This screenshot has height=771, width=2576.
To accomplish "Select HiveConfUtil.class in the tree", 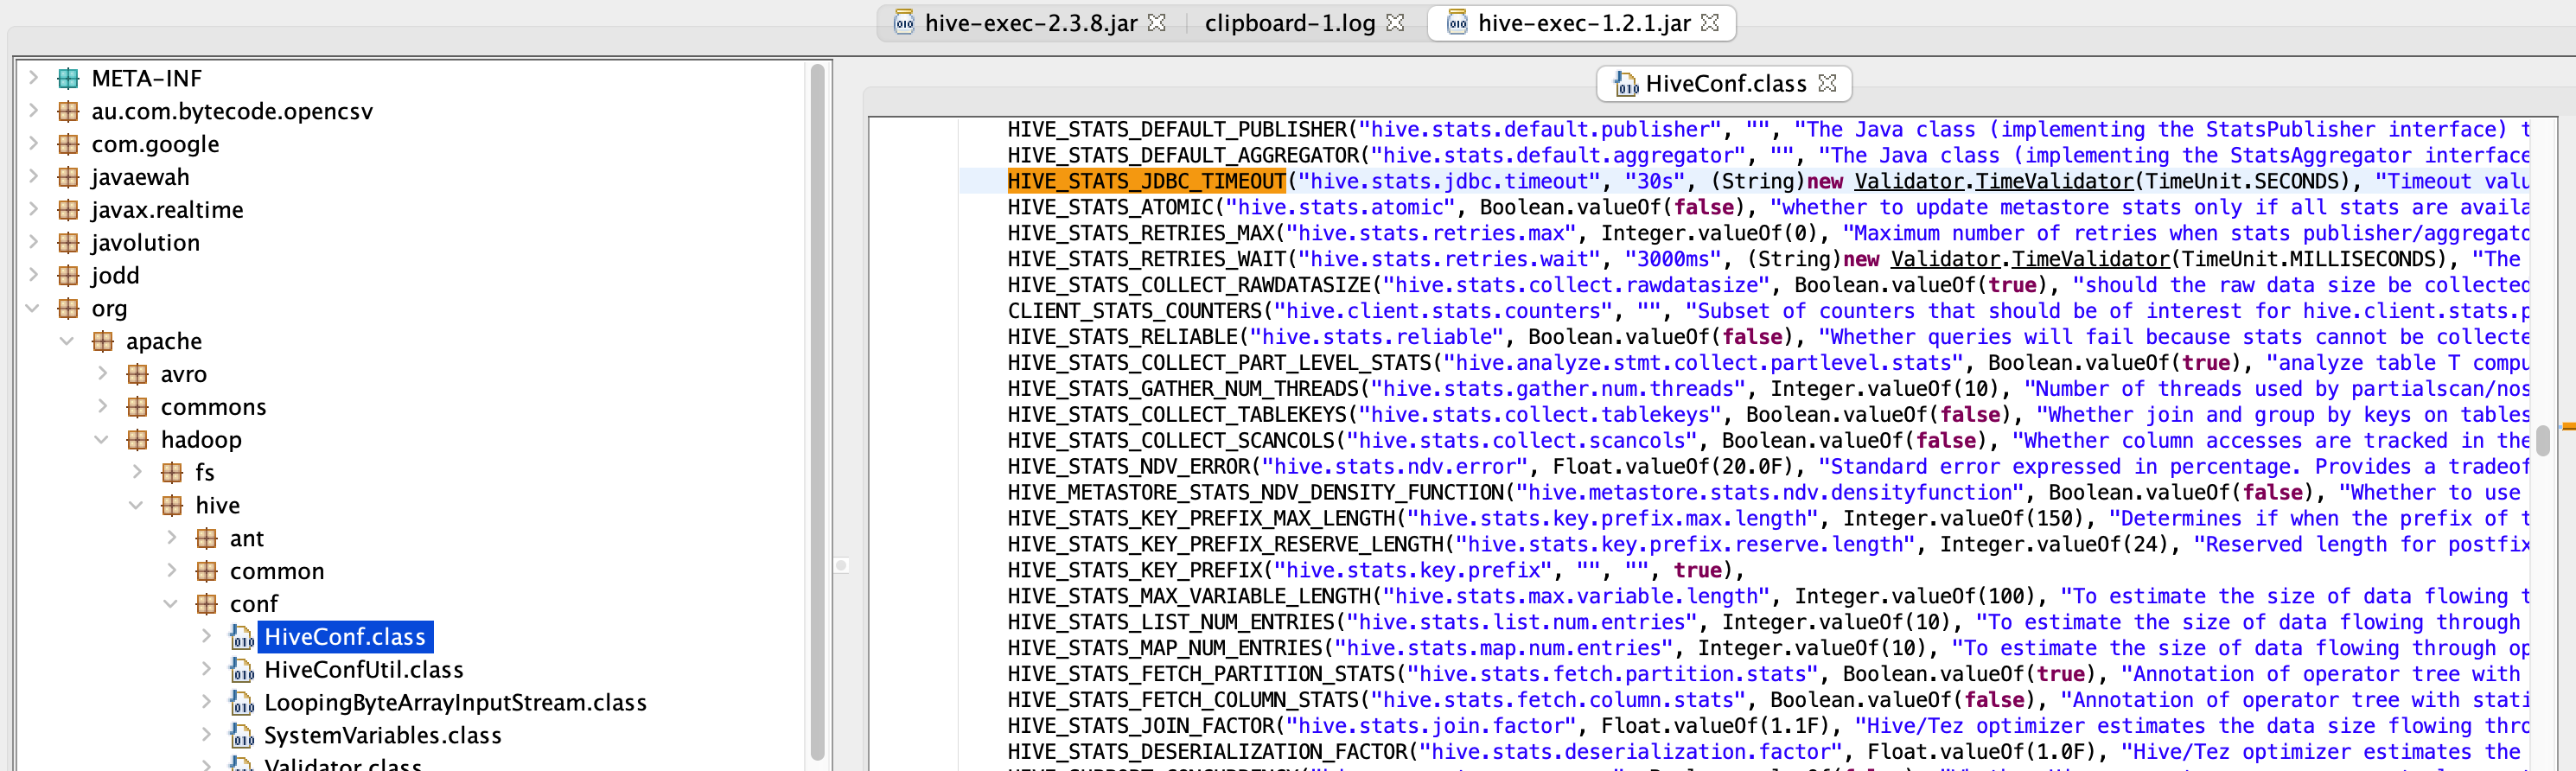I will pos(364,670).
